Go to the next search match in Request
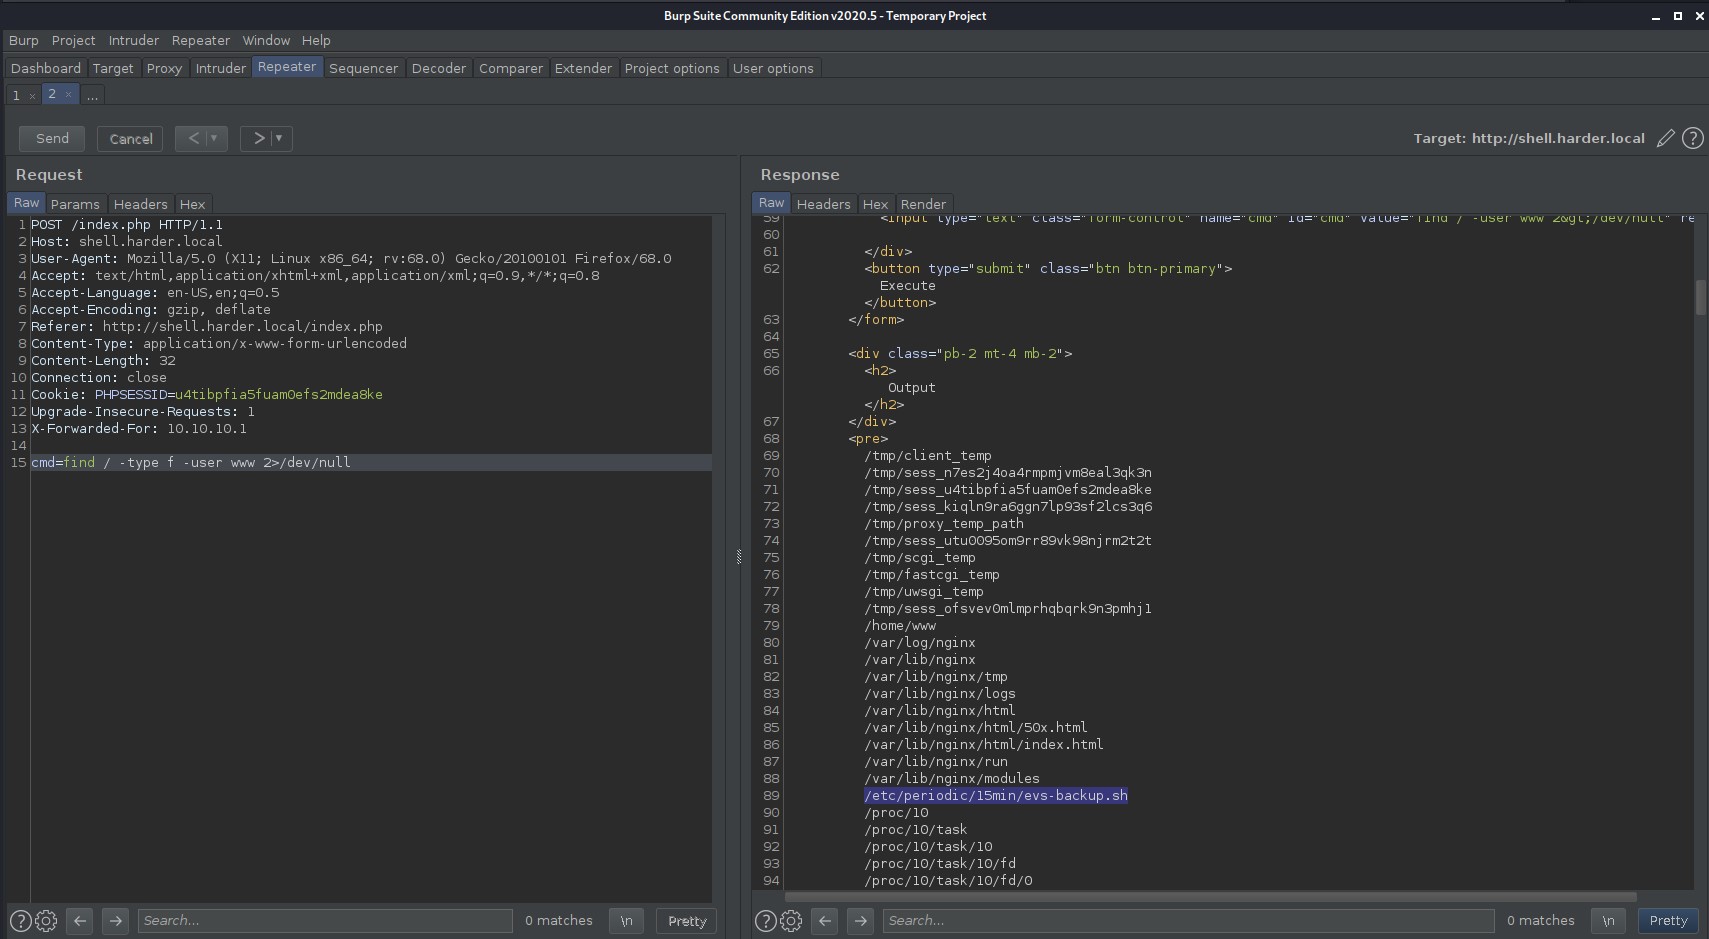1709x939 pixels. (x=115, y=921)
